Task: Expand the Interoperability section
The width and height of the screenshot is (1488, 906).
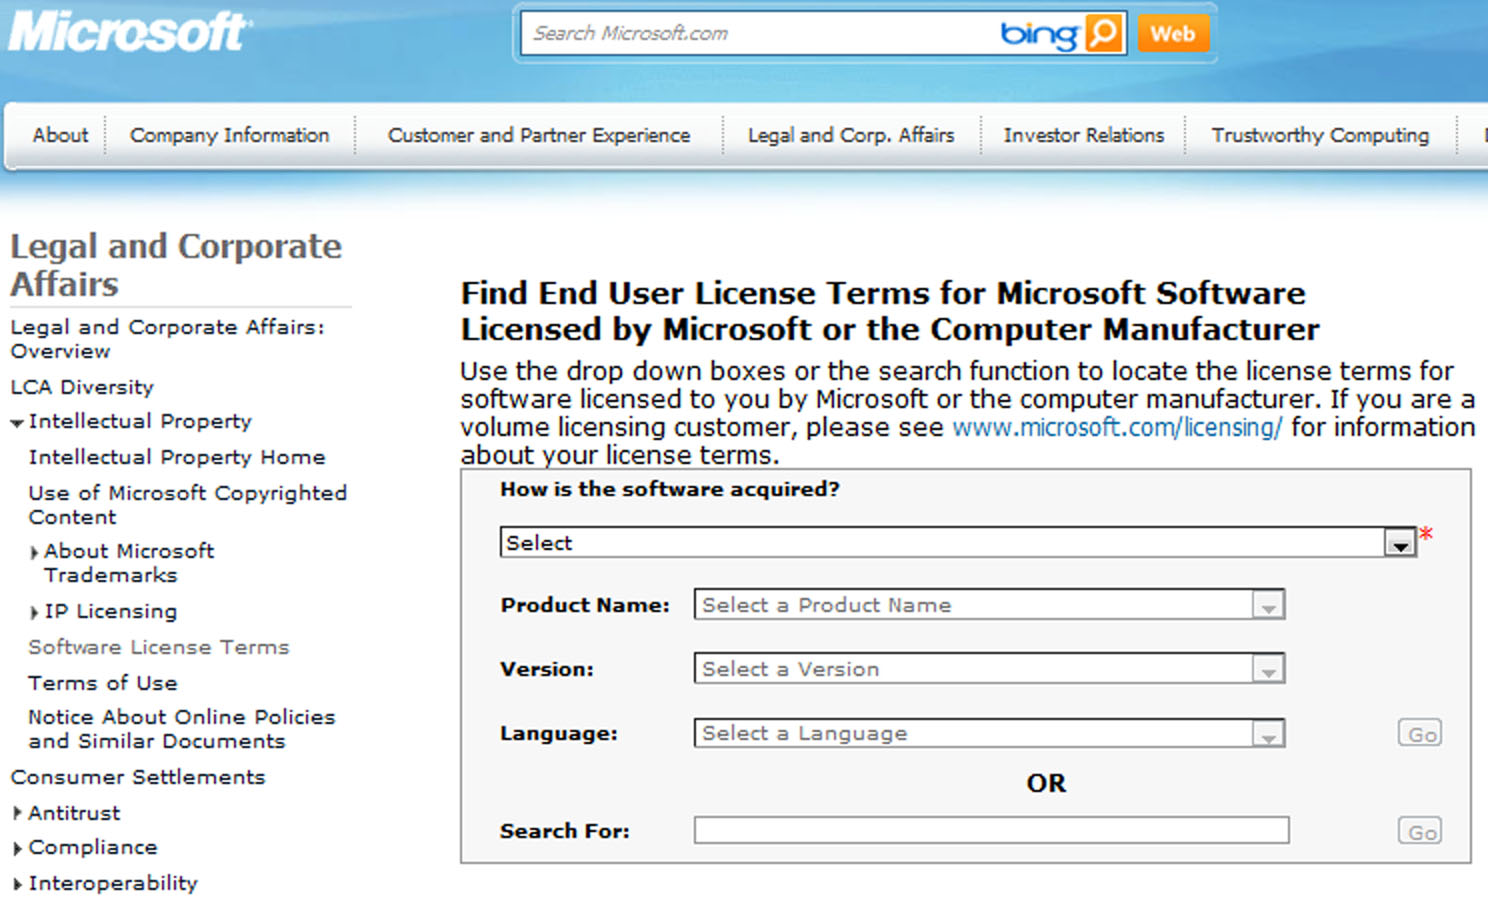Action: tap(17, 883)
